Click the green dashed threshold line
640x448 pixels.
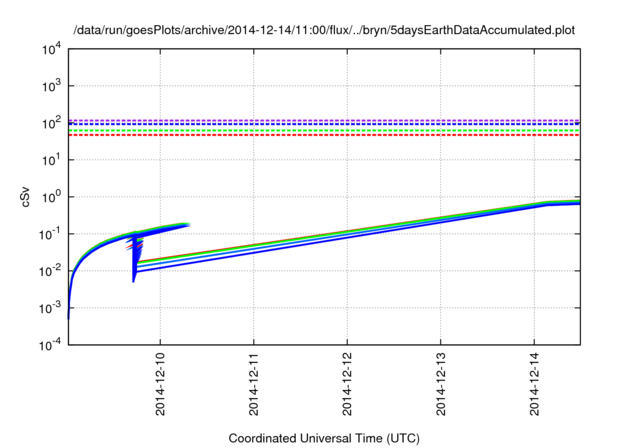click(x=324, y=131)
